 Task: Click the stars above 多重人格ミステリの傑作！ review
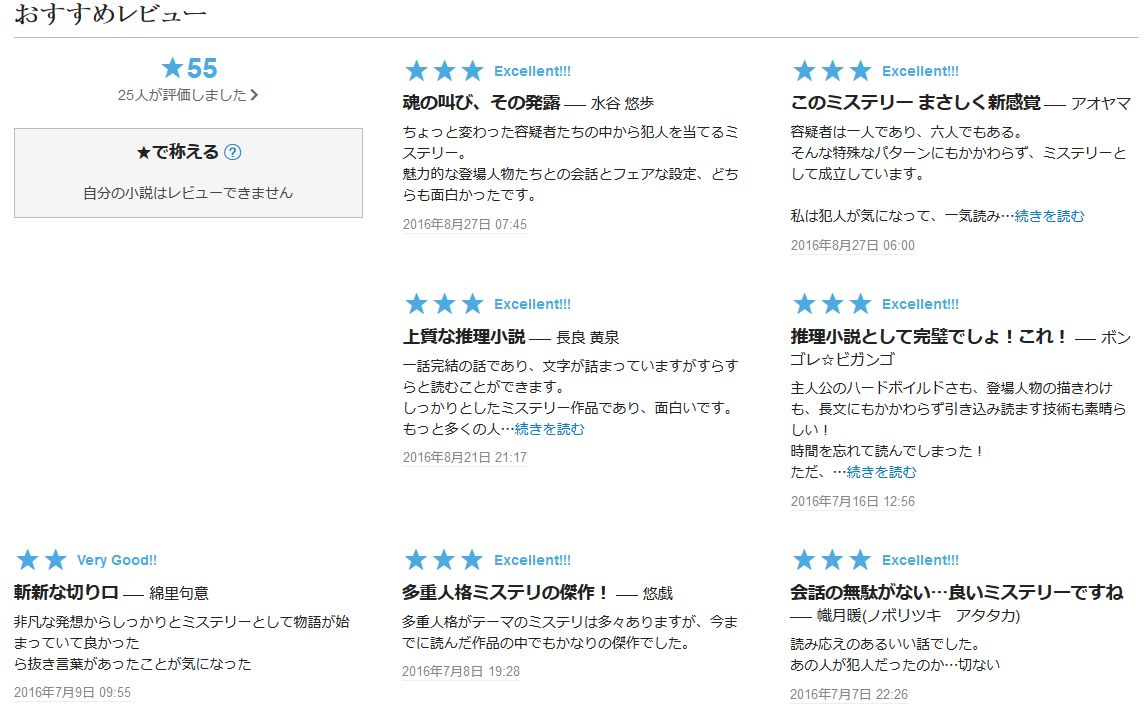(x=444, y=560)
